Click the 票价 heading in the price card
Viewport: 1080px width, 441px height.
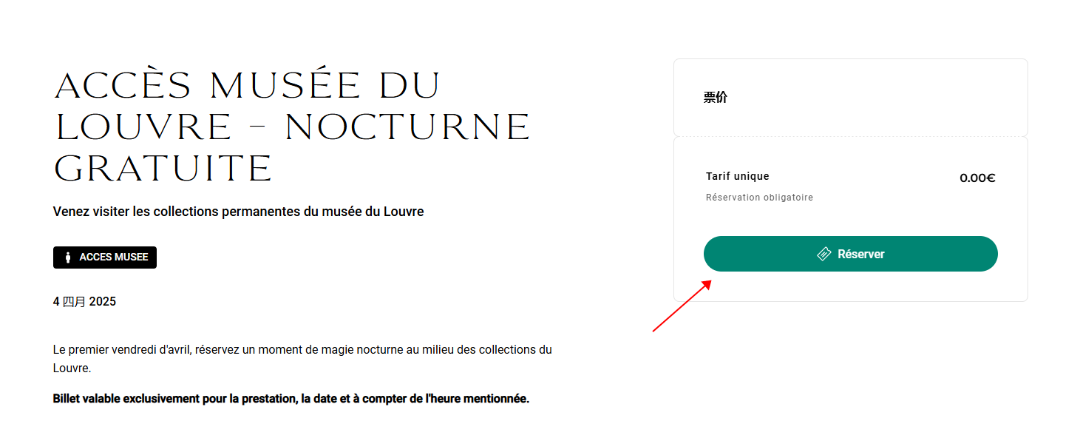715,98
